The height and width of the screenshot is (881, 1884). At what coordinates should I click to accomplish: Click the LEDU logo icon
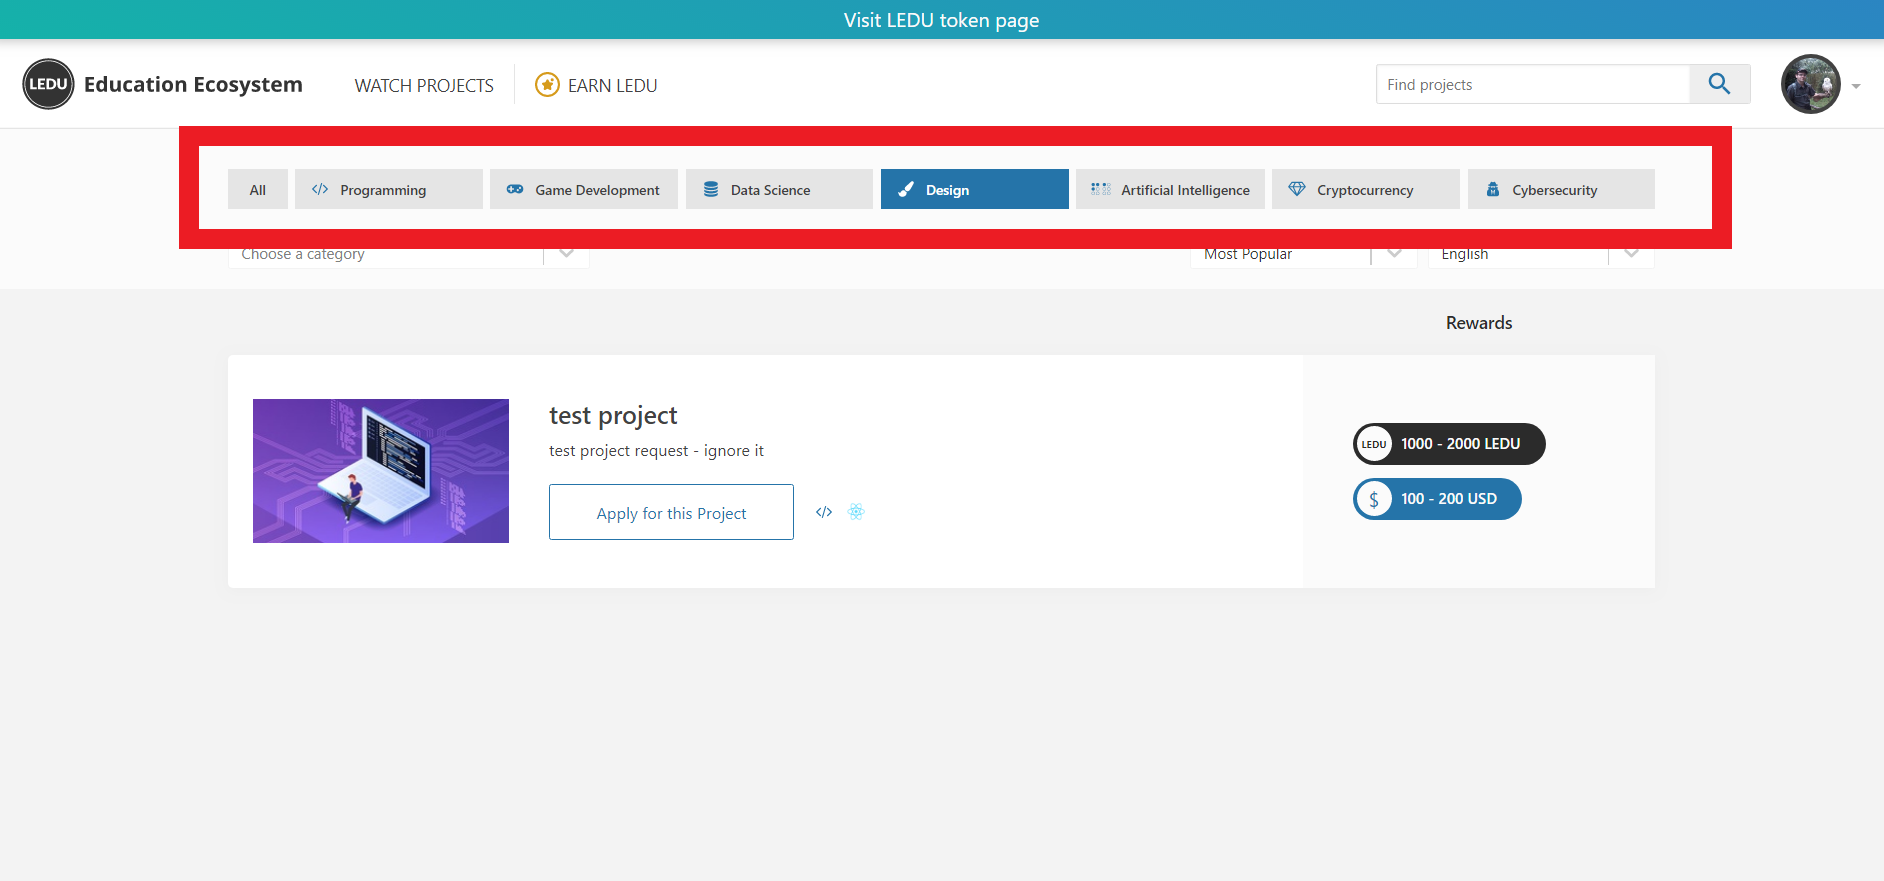coord(48,84)
